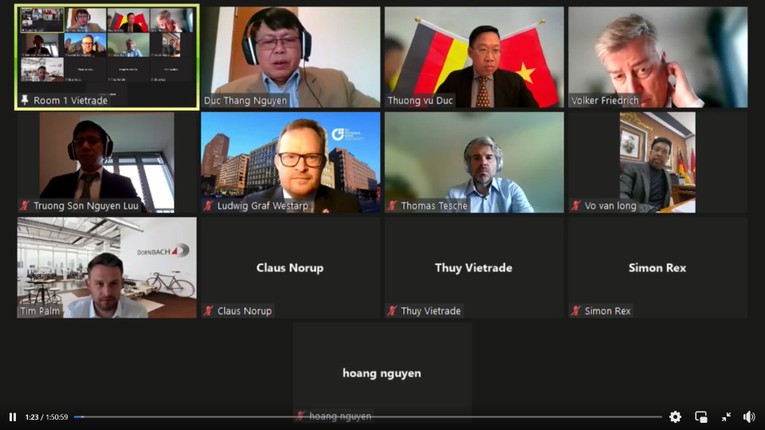This screenshot has width=765, height=430.
Task: Mute the video volume speaker icon
Action: pos(749,417)
